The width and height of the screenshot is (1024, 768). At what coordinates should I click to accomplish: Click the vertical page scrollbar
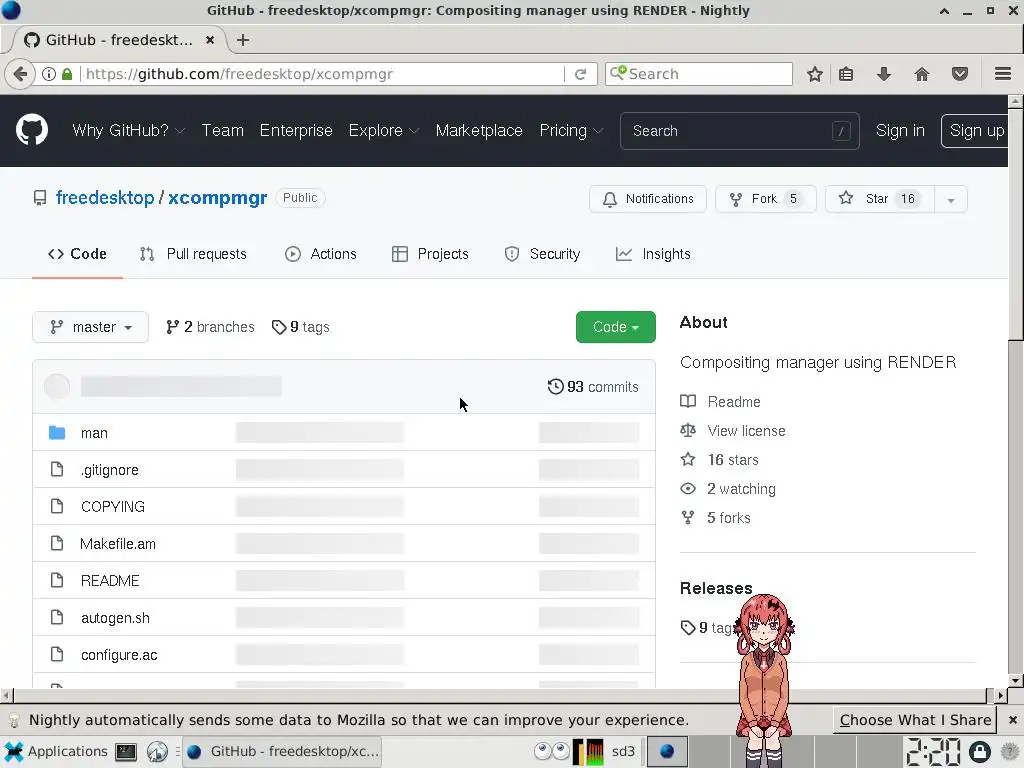(1016, 391)
